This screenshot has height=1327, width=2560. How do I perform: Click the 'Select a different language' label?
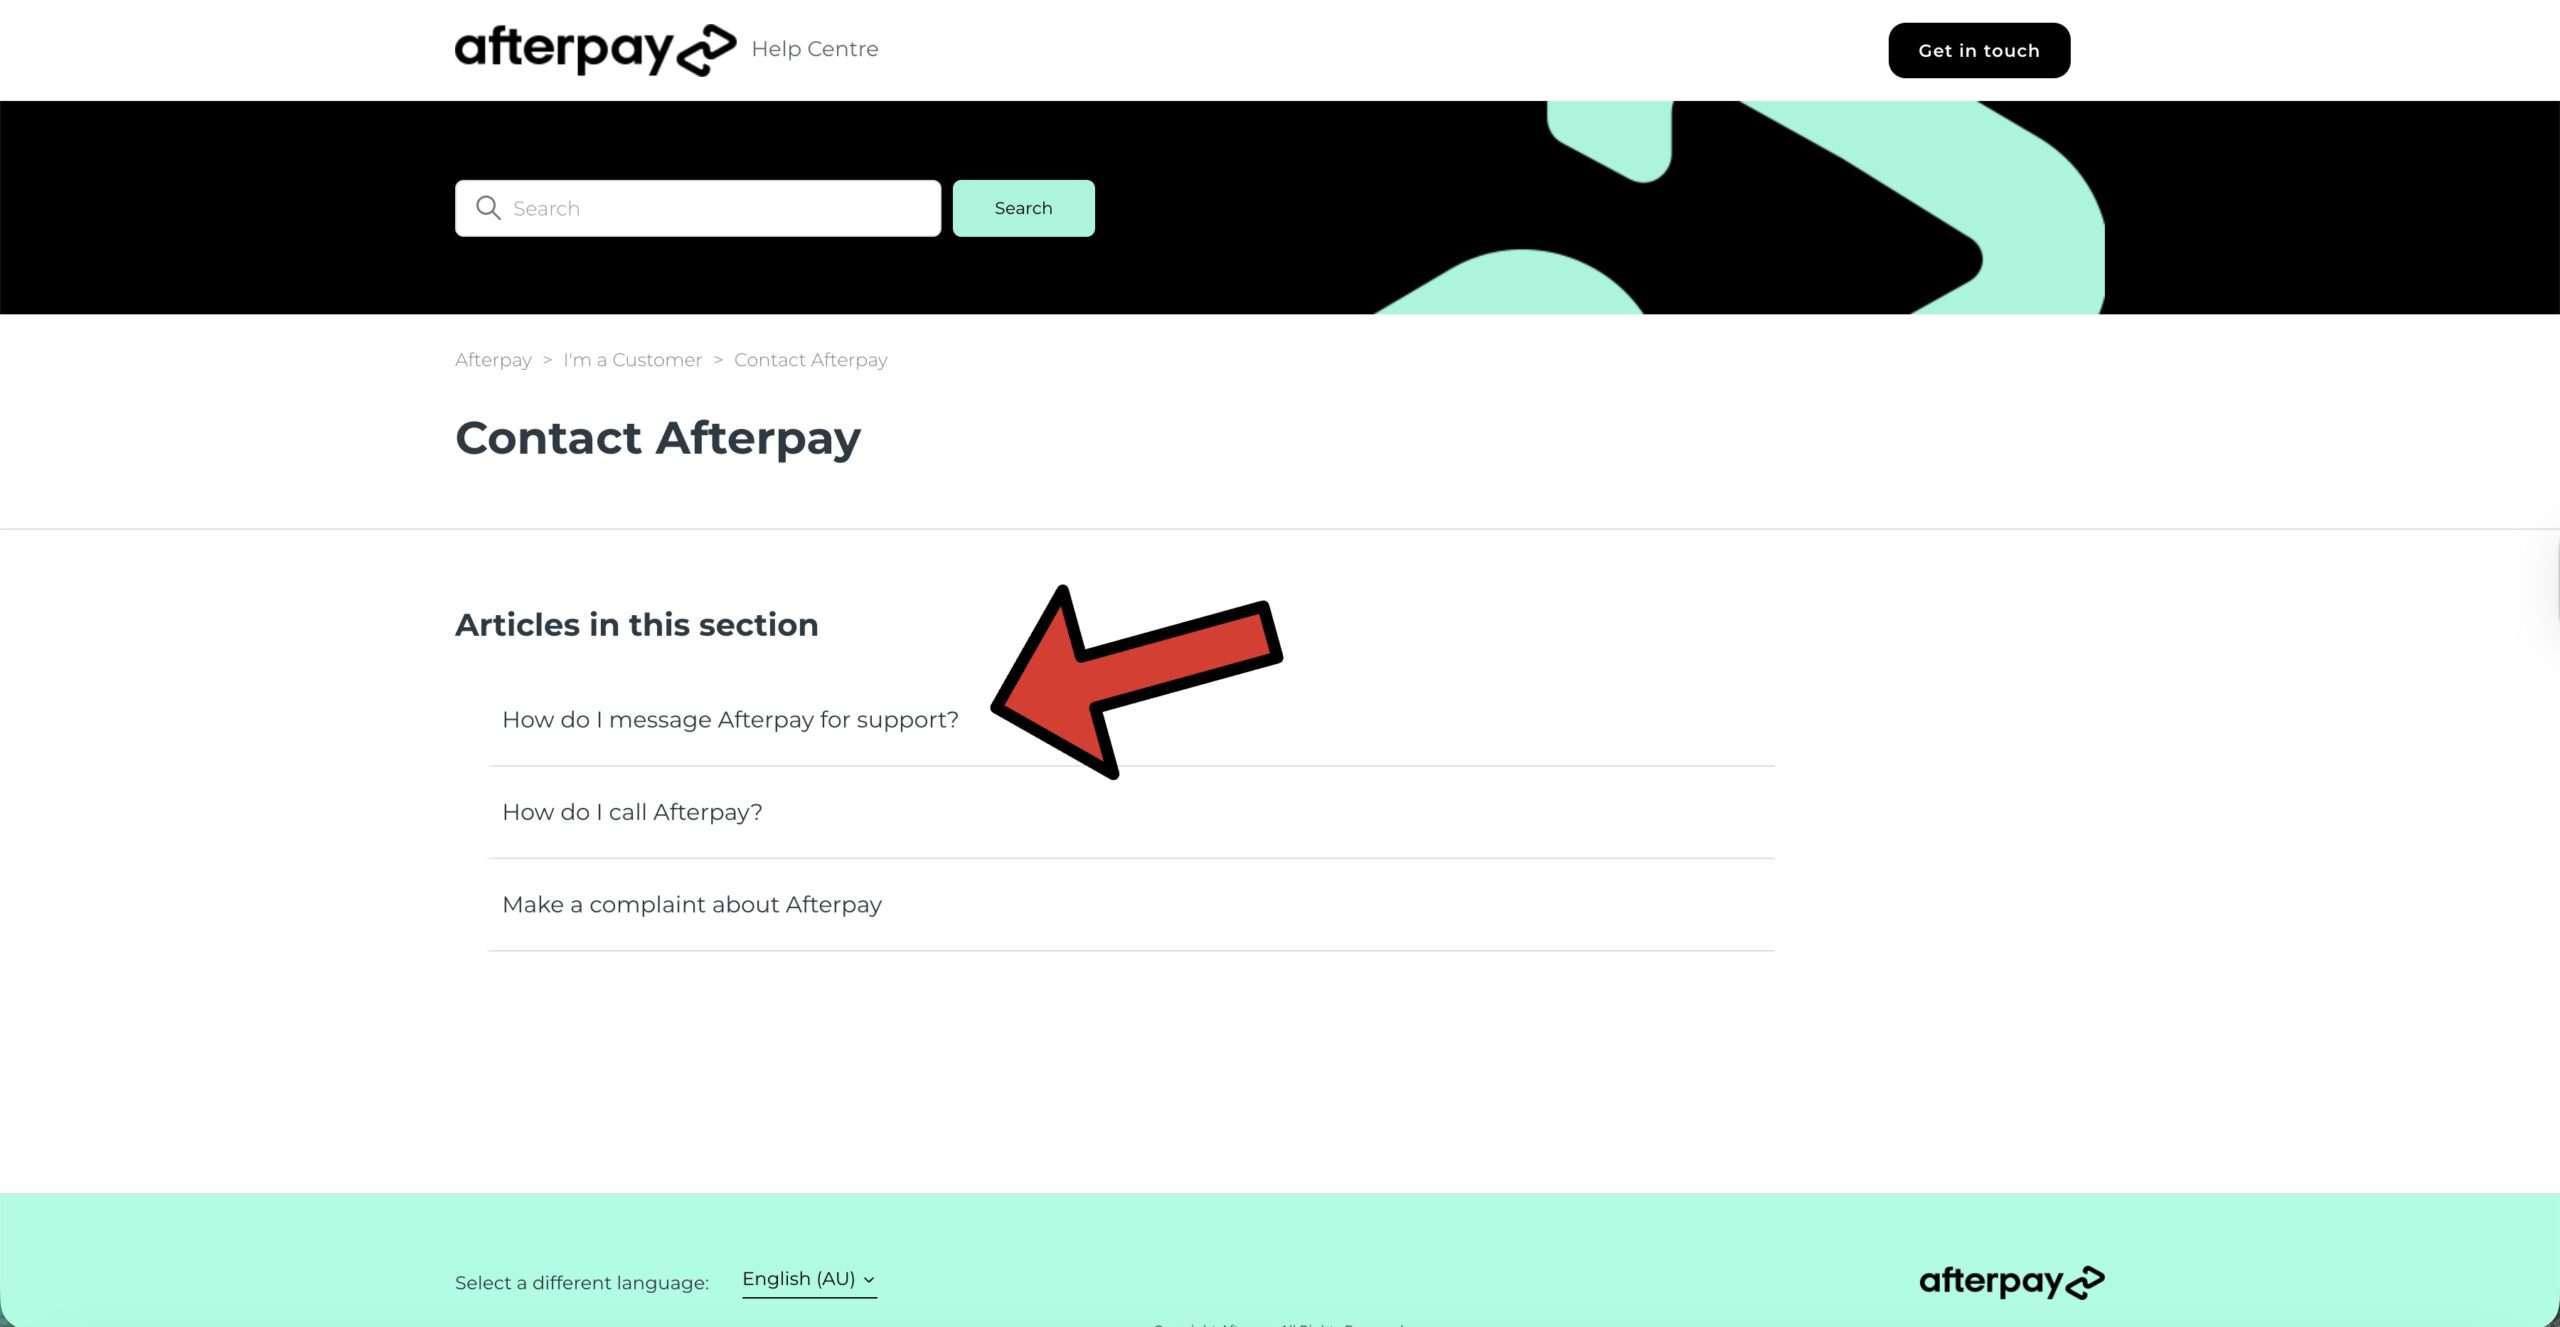tap(582, 1283)
